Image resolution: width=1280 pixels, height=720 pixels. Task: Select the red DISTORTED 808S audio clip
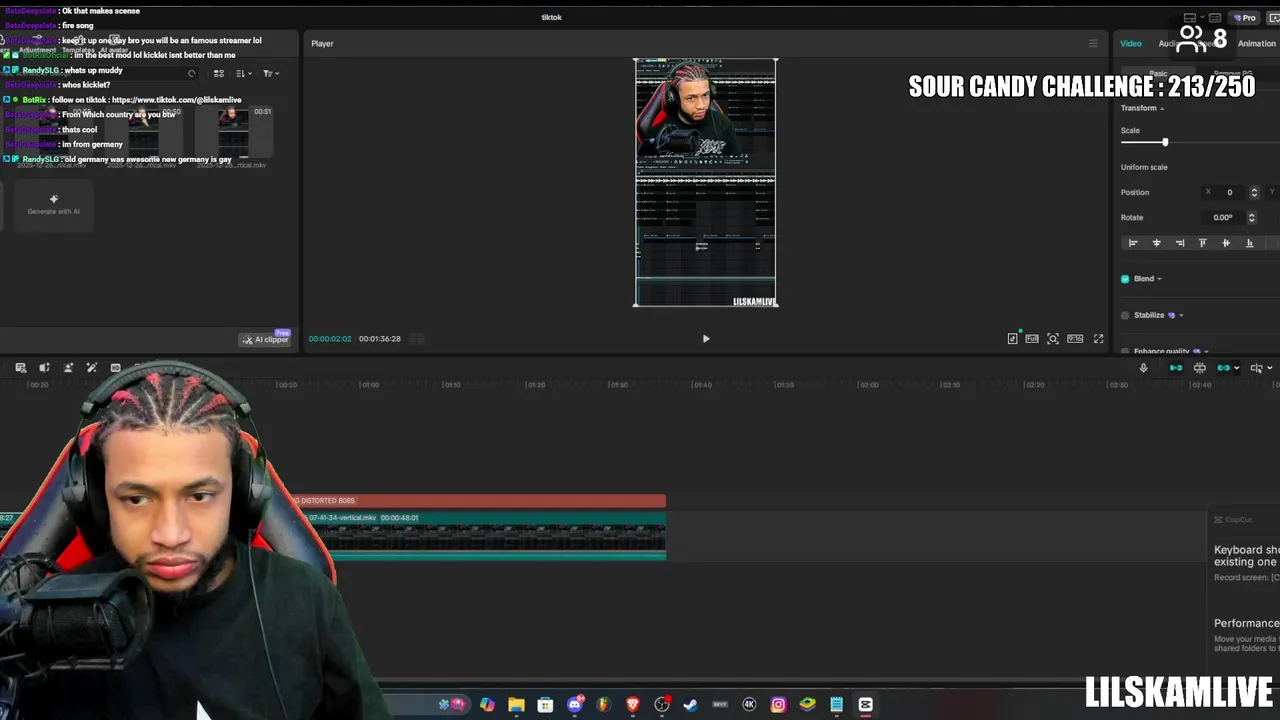(476, 501)
